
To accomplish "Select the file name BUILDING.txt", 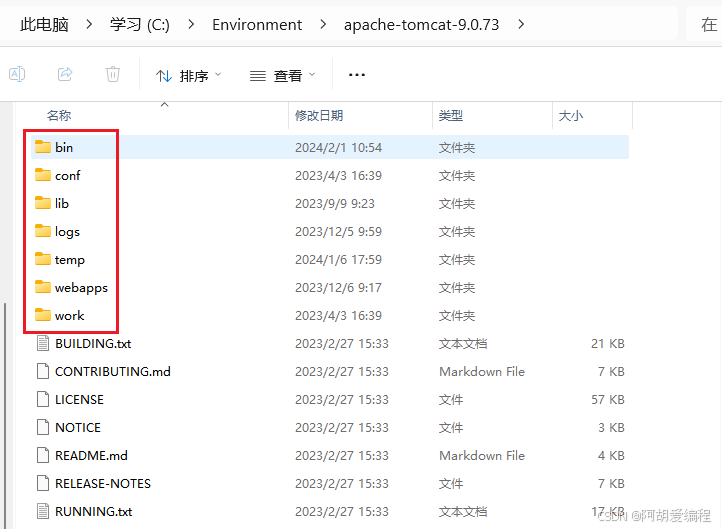I will [93, 343].
